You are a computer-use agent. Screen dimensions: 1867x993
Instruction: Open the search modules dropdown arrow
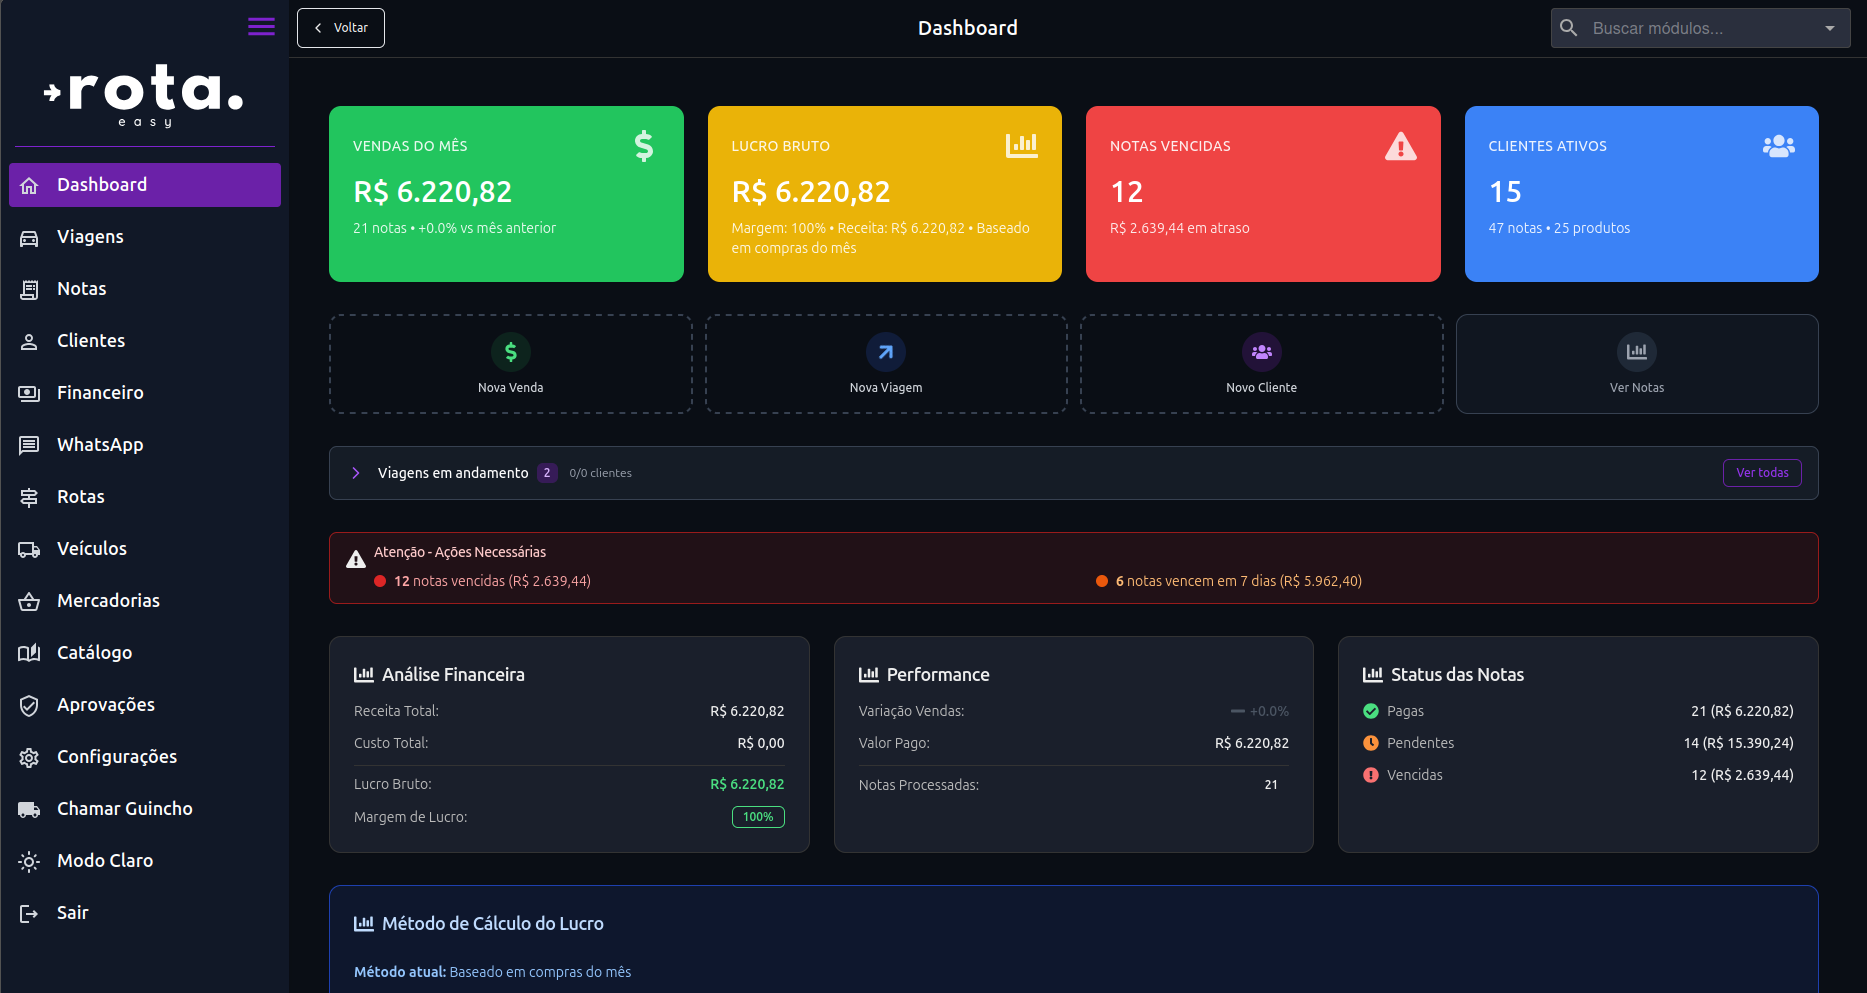tap(1831, 27)
